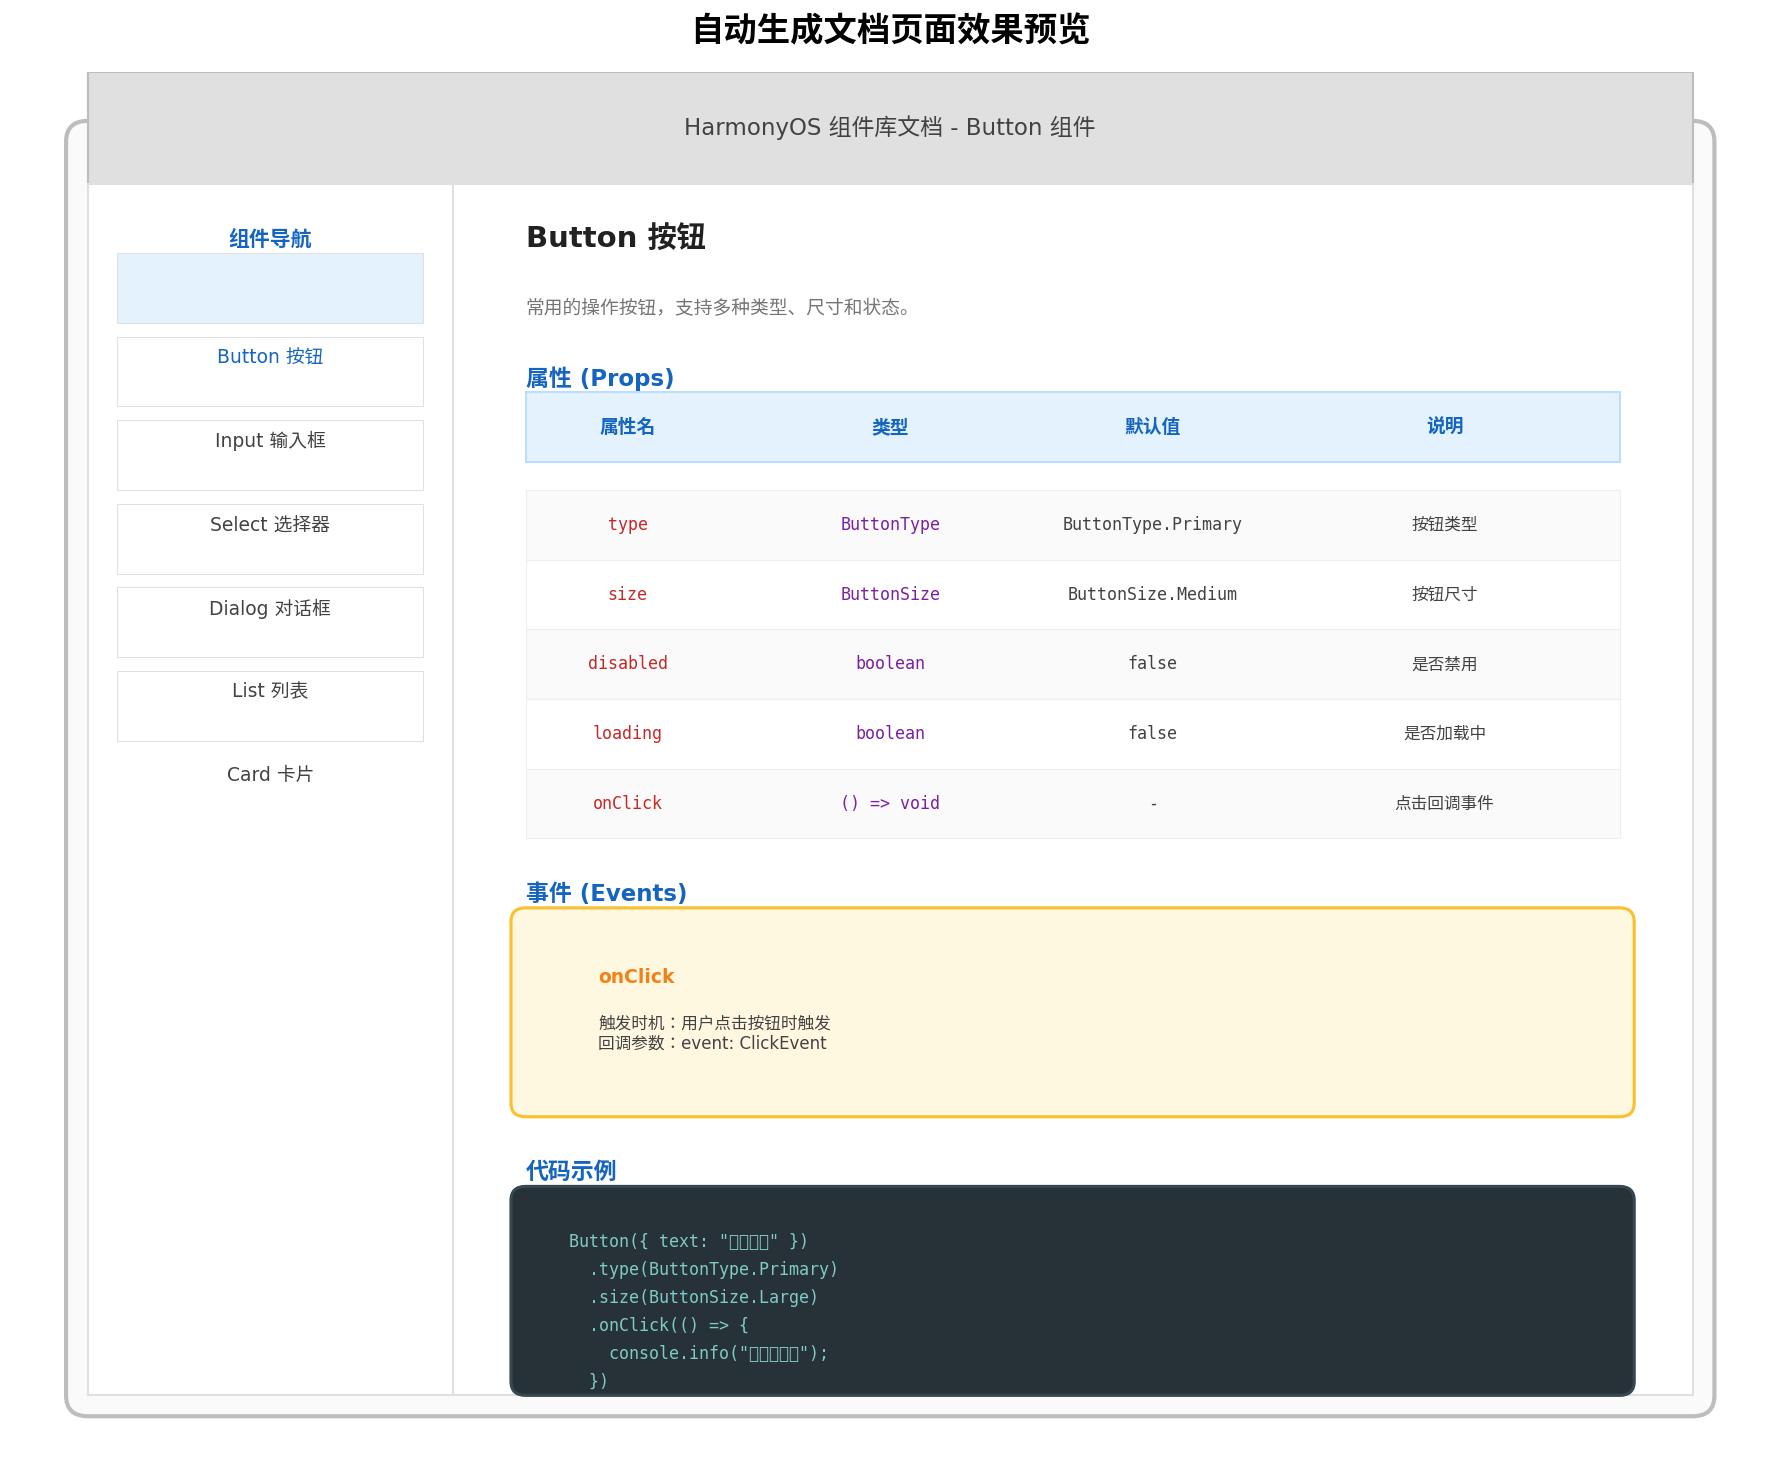Viewport: 1780px width, 1480px height.
Task: Select the type property name cell
Action: [628, 525]
